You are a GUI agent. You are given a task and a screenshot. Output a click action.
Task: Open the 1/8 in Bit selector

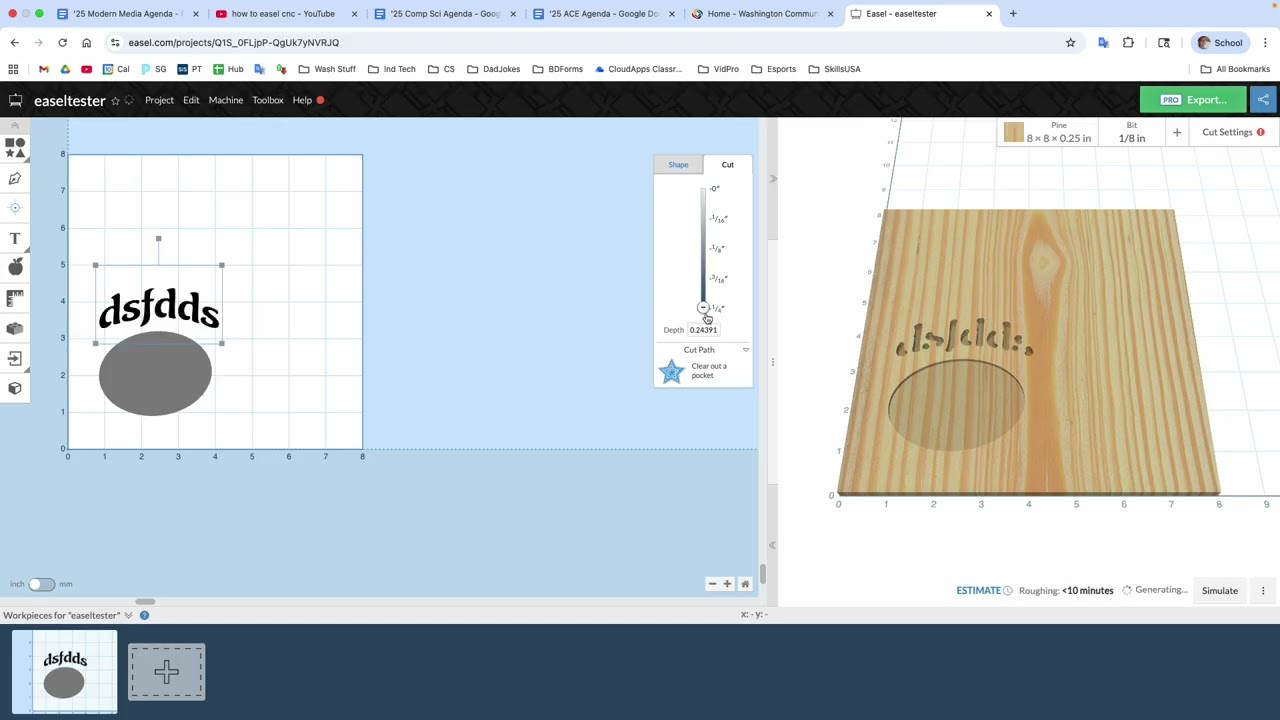[x=1132, y=132]
